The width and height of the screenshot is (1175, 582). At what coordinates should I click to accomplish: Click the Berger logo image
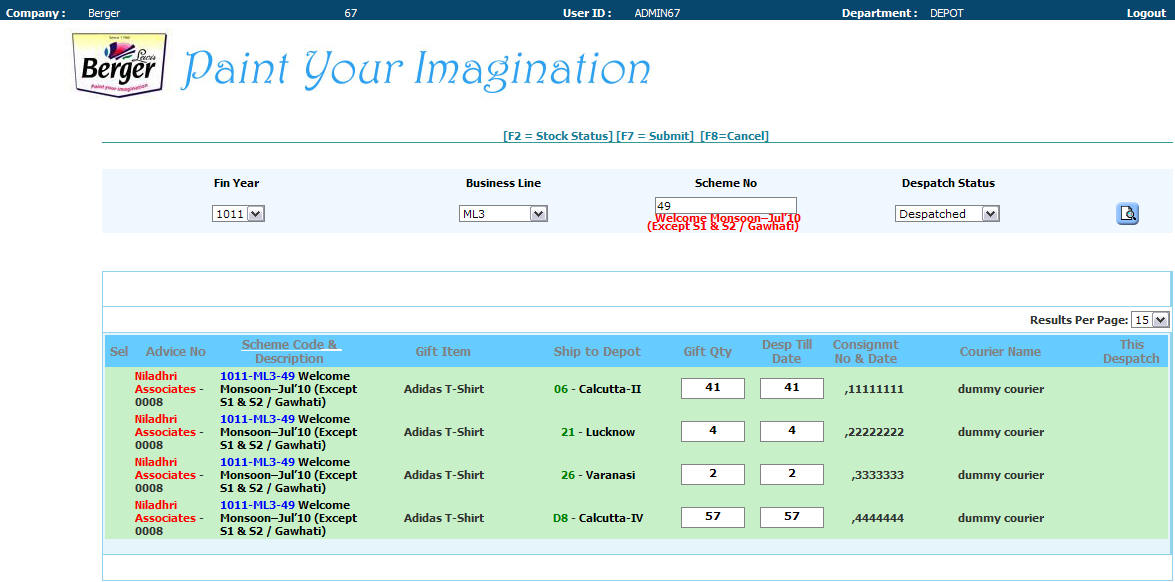[120, 65]
